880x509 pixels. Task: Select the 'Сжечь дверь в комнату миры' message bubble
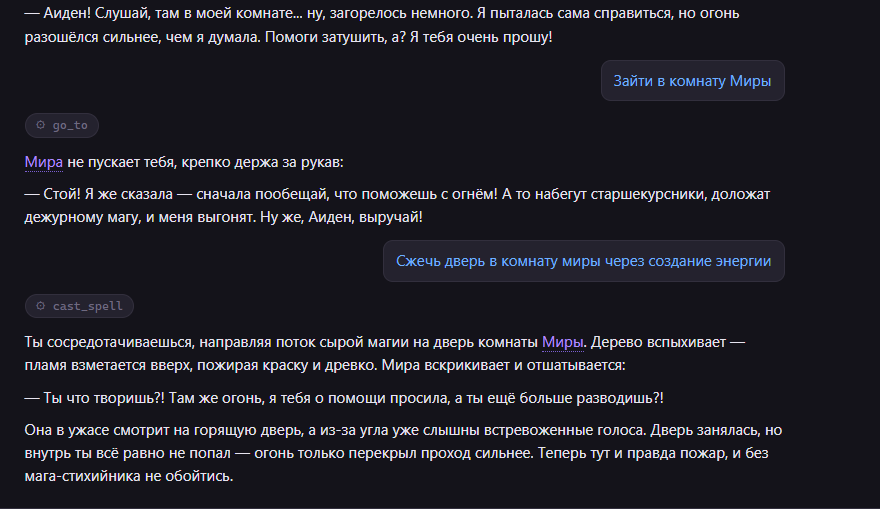click(584, 261)
